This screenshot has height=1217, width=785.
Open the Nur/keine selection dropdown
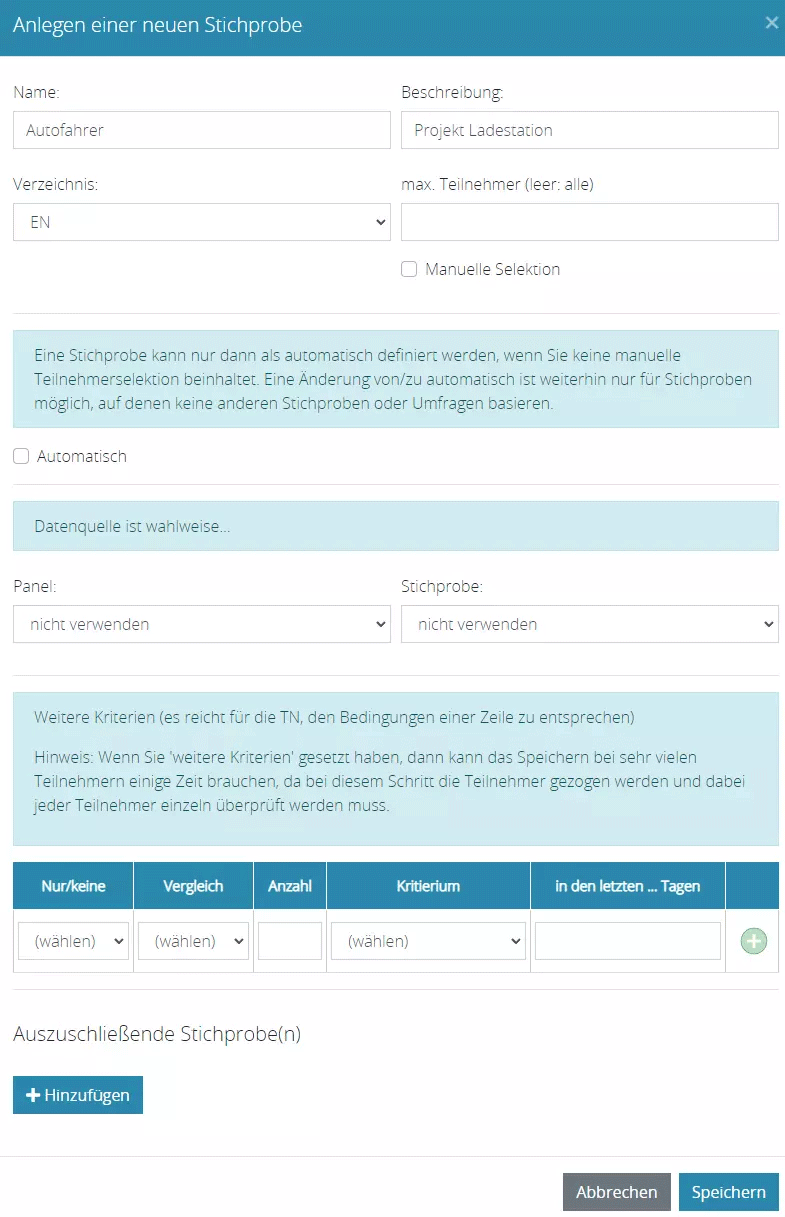(74, 941)
